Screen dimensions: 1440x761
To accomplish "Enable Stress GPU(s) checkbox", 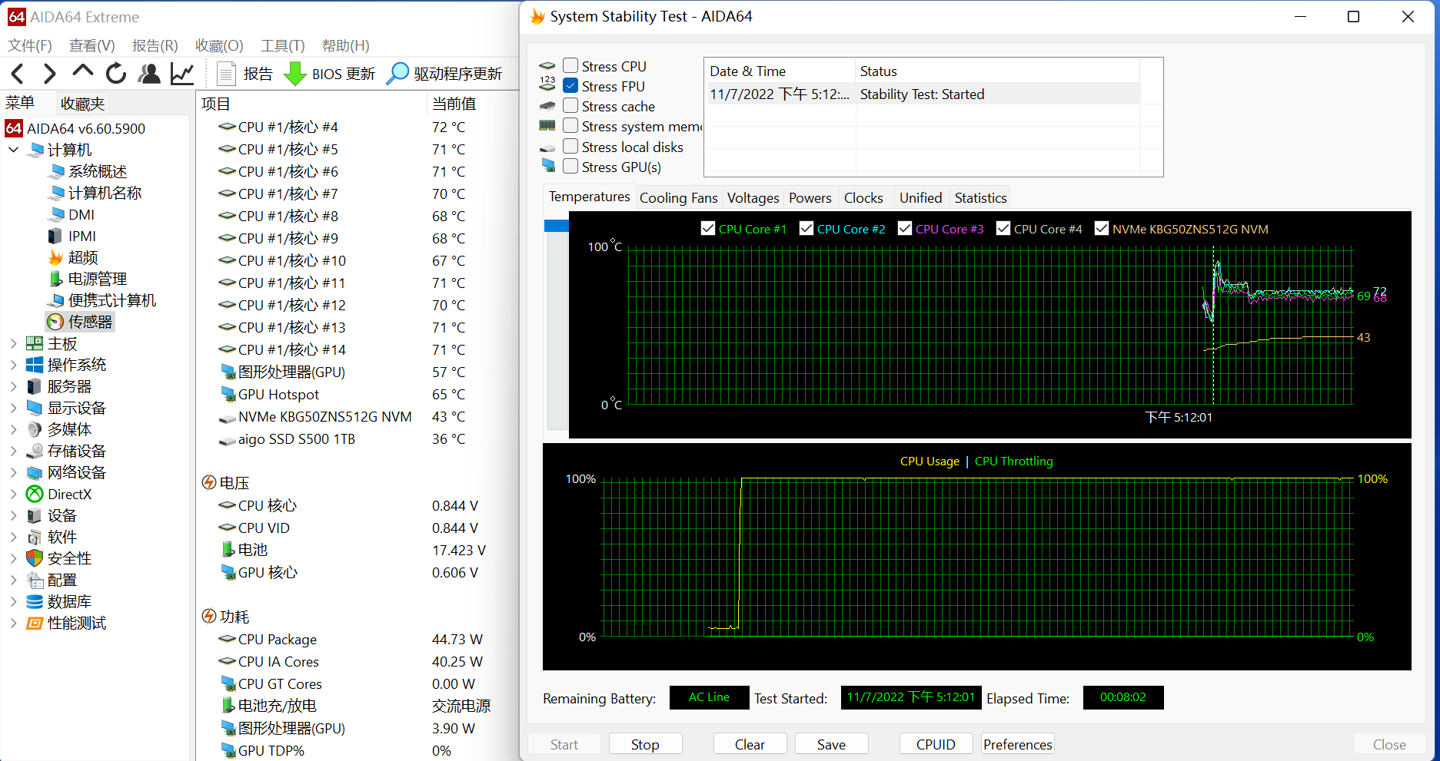I will 570,166.
